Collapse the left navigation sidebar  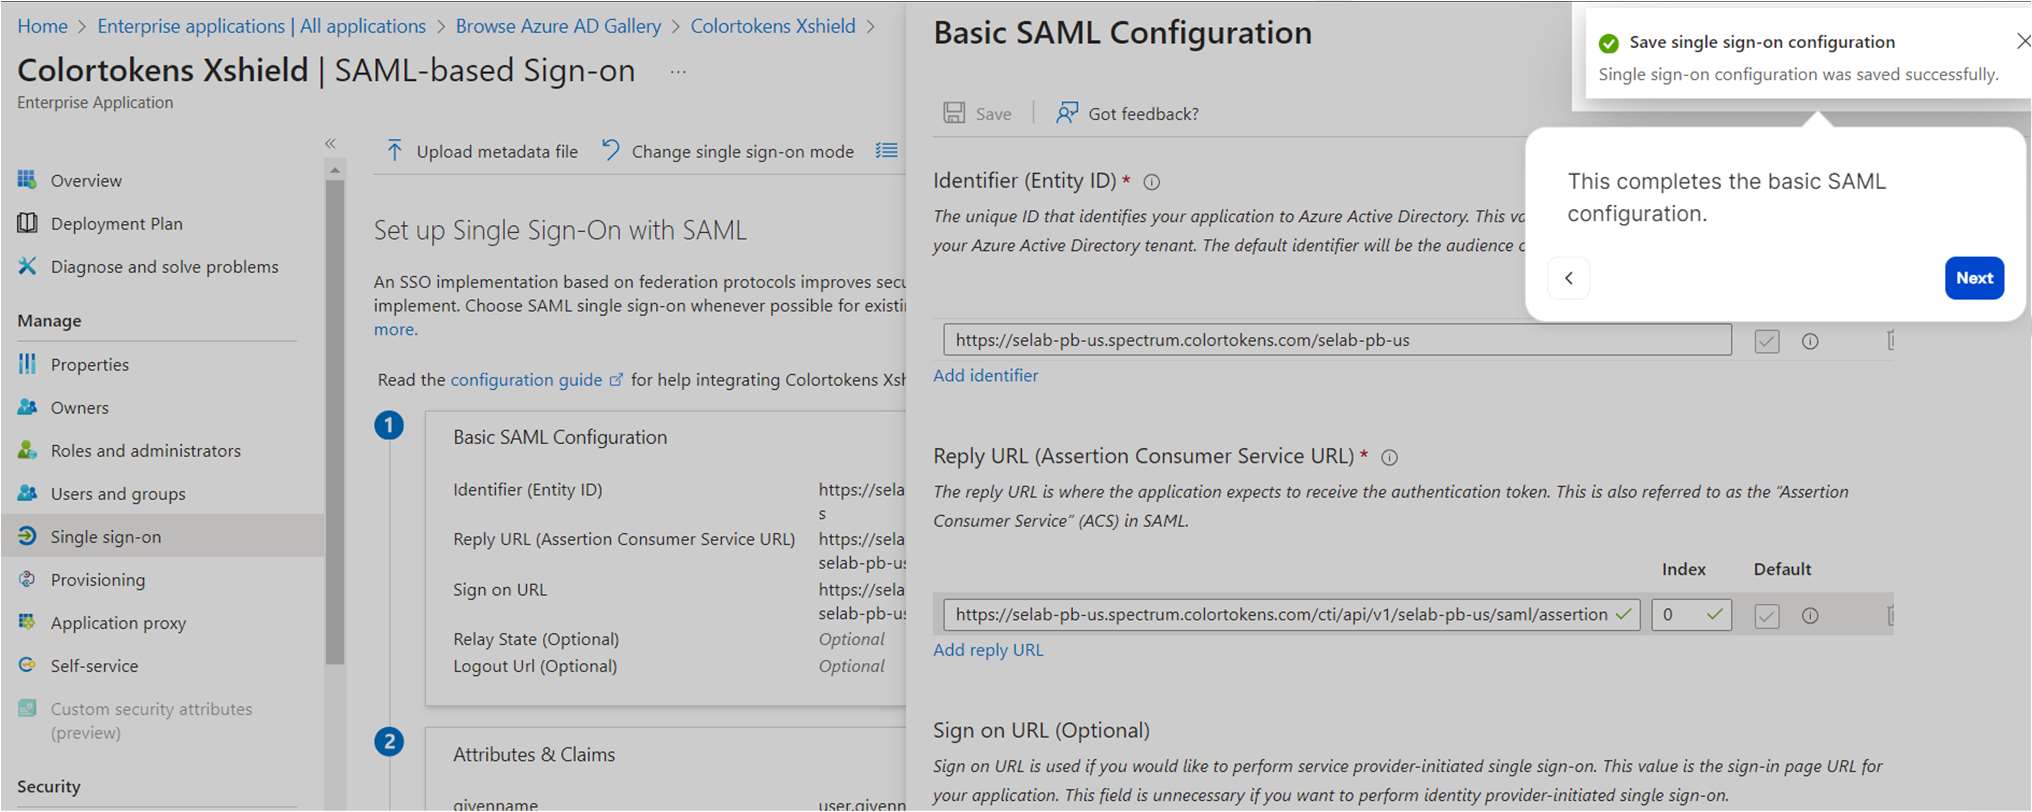coord(330,144)
